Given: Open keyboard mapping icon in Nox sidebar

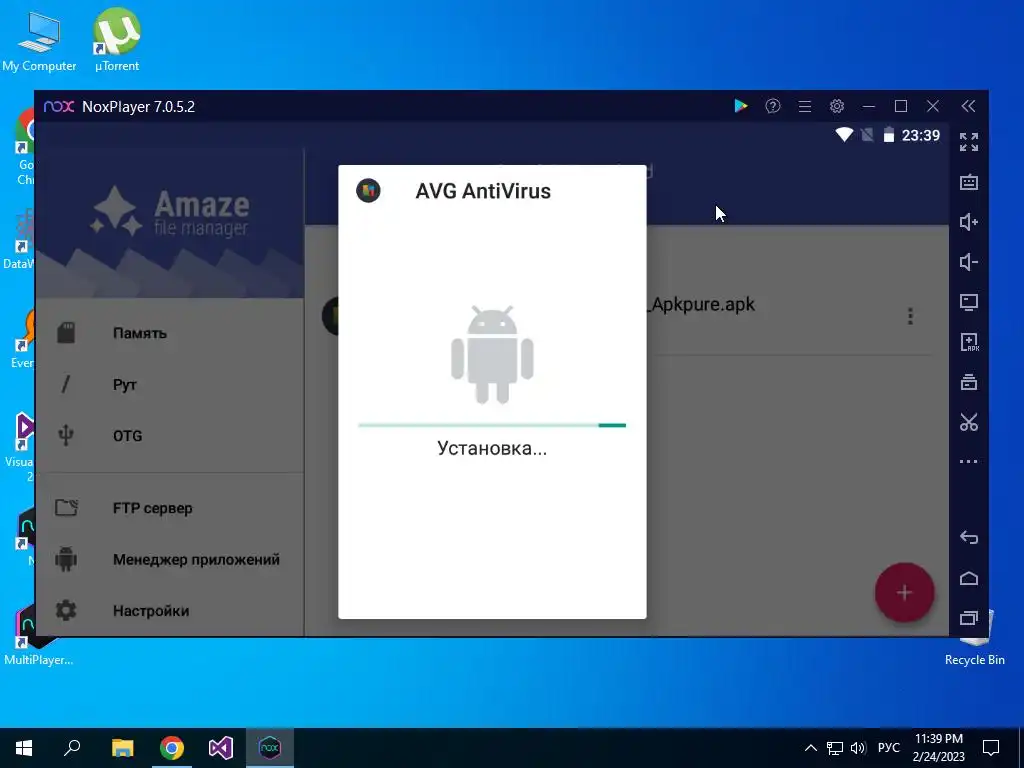Looking at the screenshot, I should pos(968,182).
